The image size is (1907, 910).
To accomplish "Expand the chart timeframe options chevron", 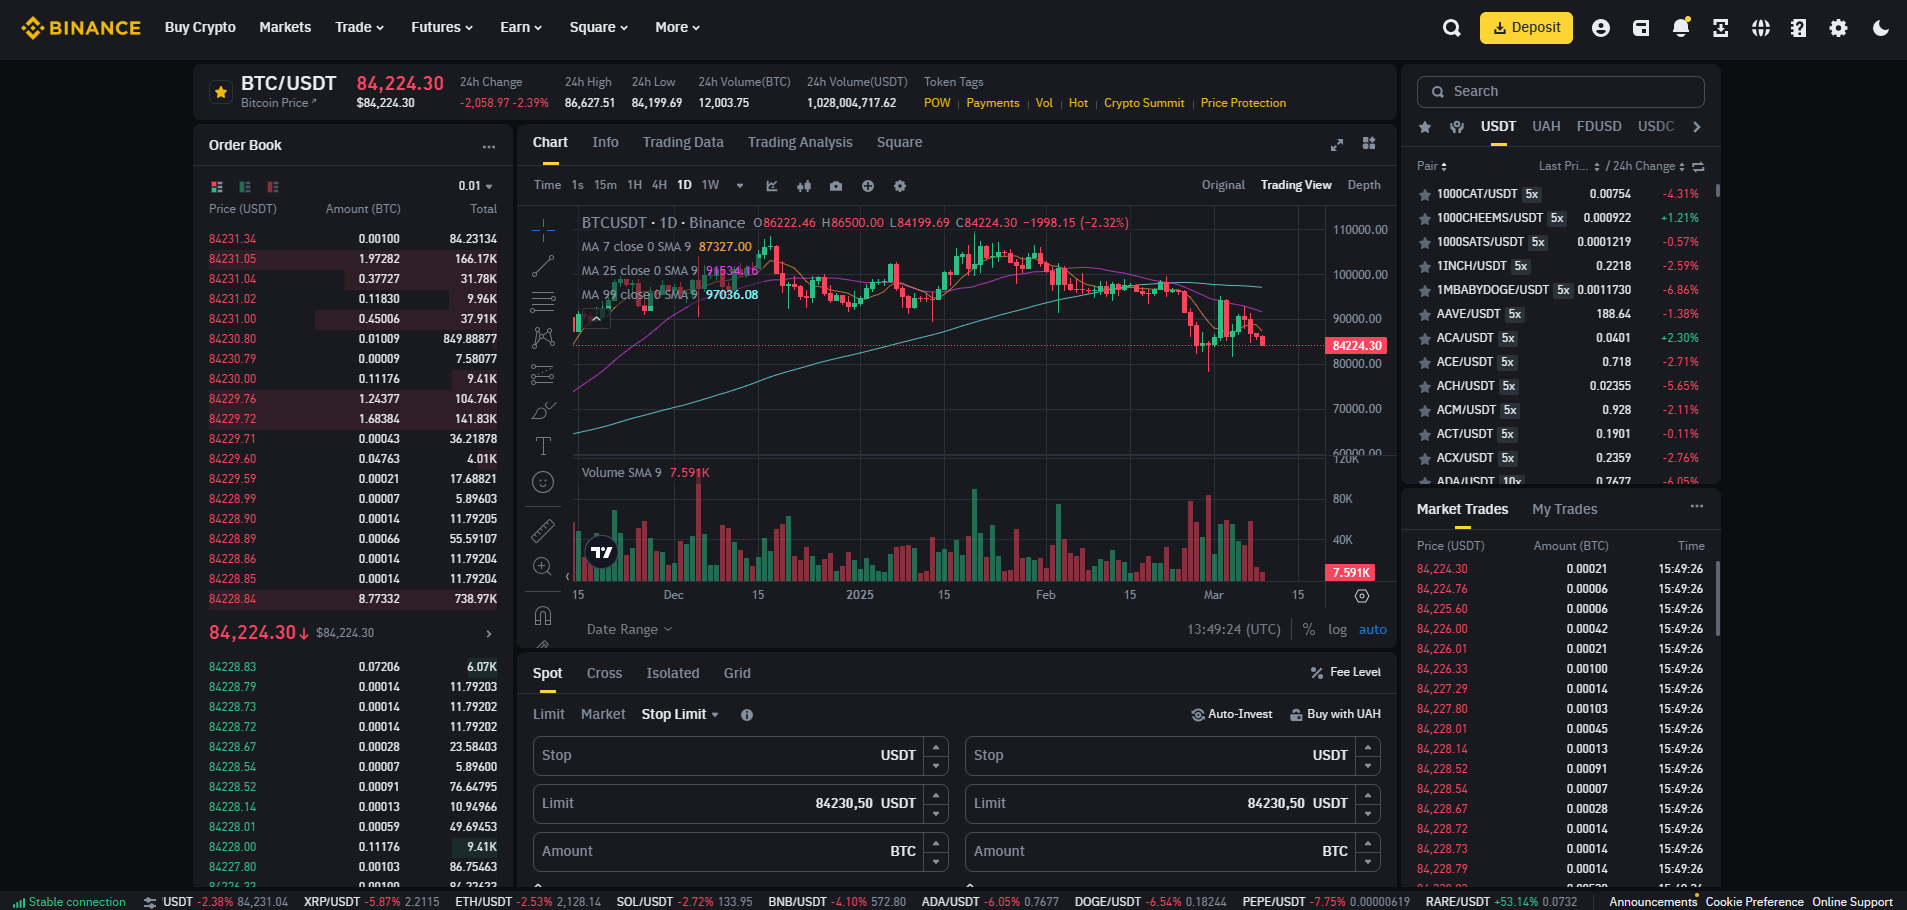I will [x=740, y=185].
